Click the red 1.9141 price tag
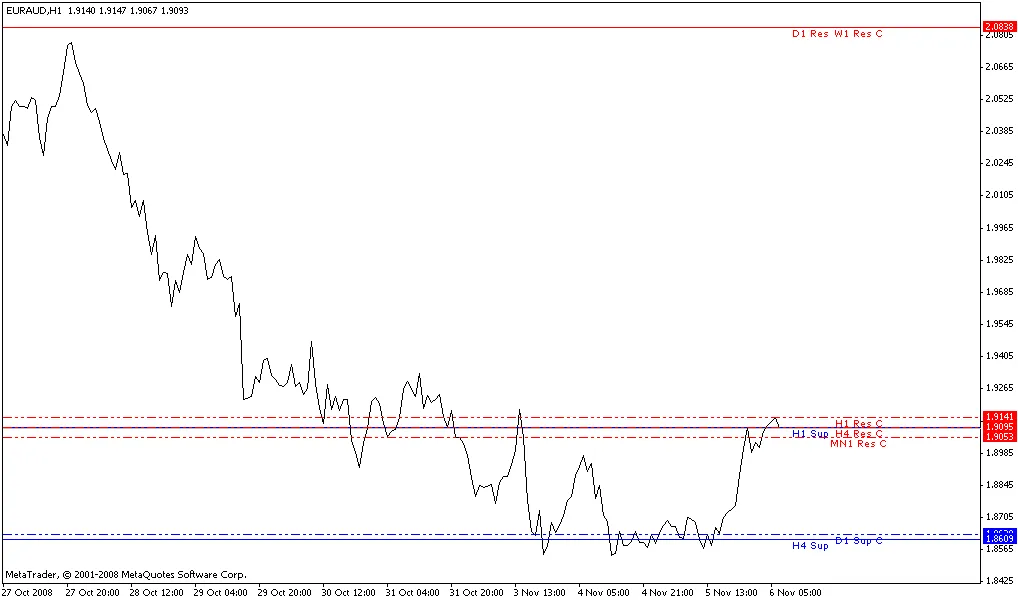 (1000, 417)
